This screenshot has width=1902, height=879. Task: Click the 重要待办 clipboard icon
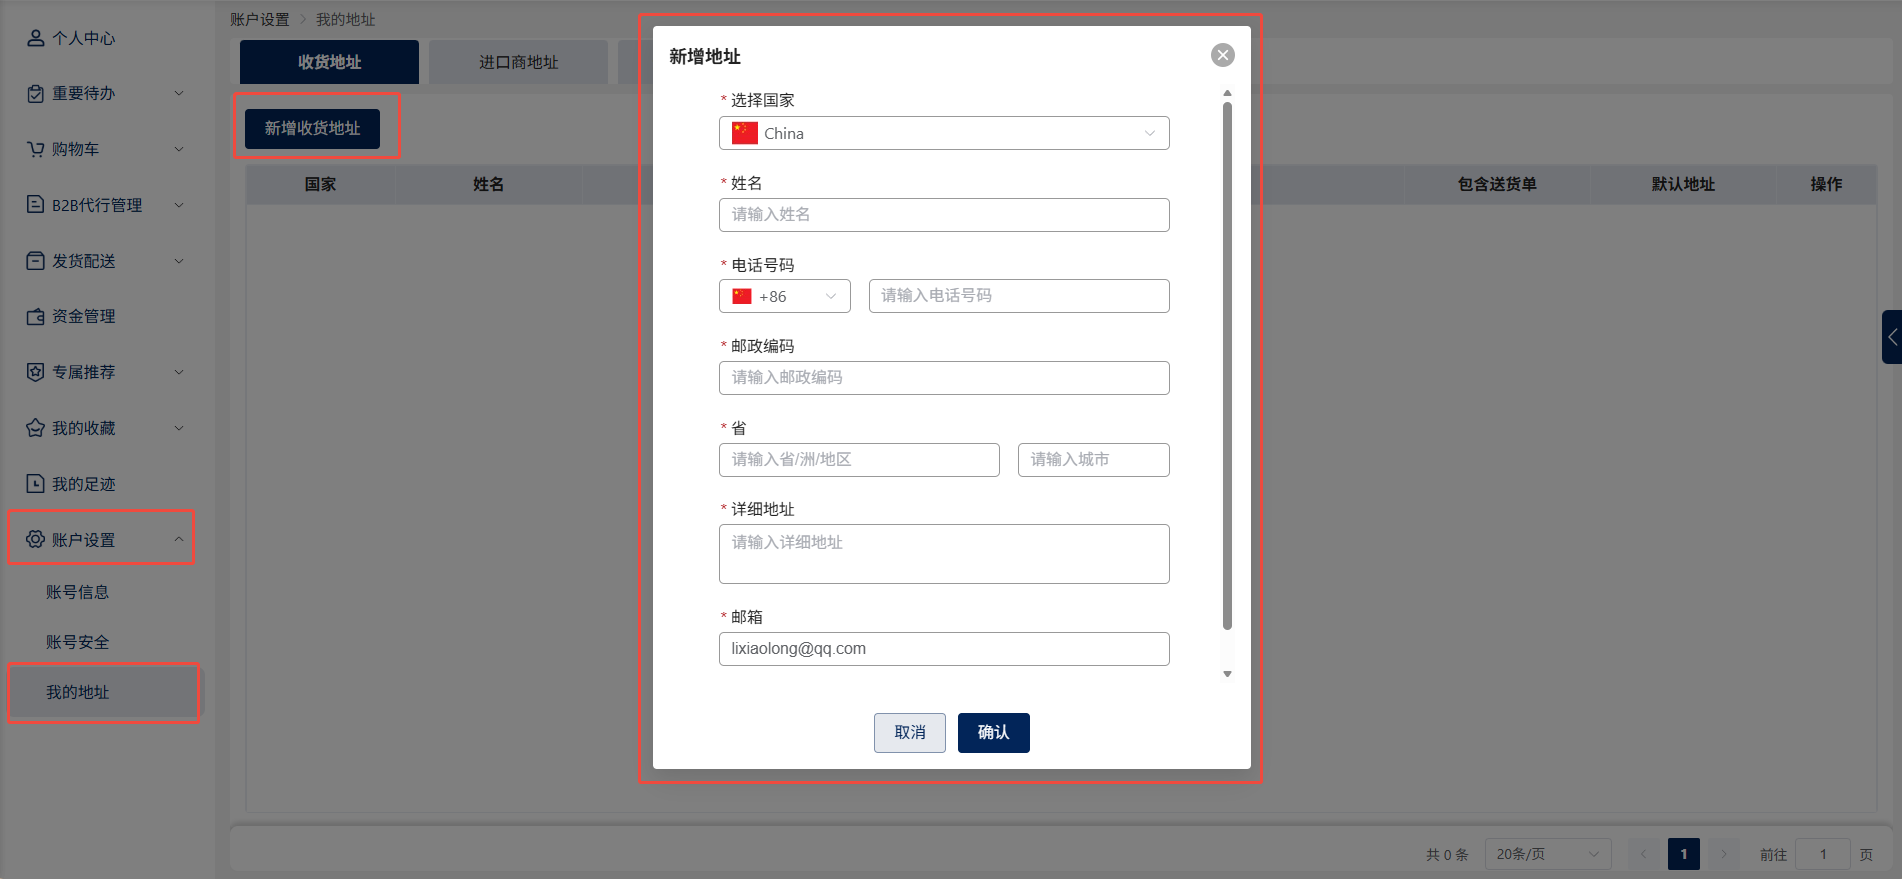pyautogui.click(x=36, y=93)
